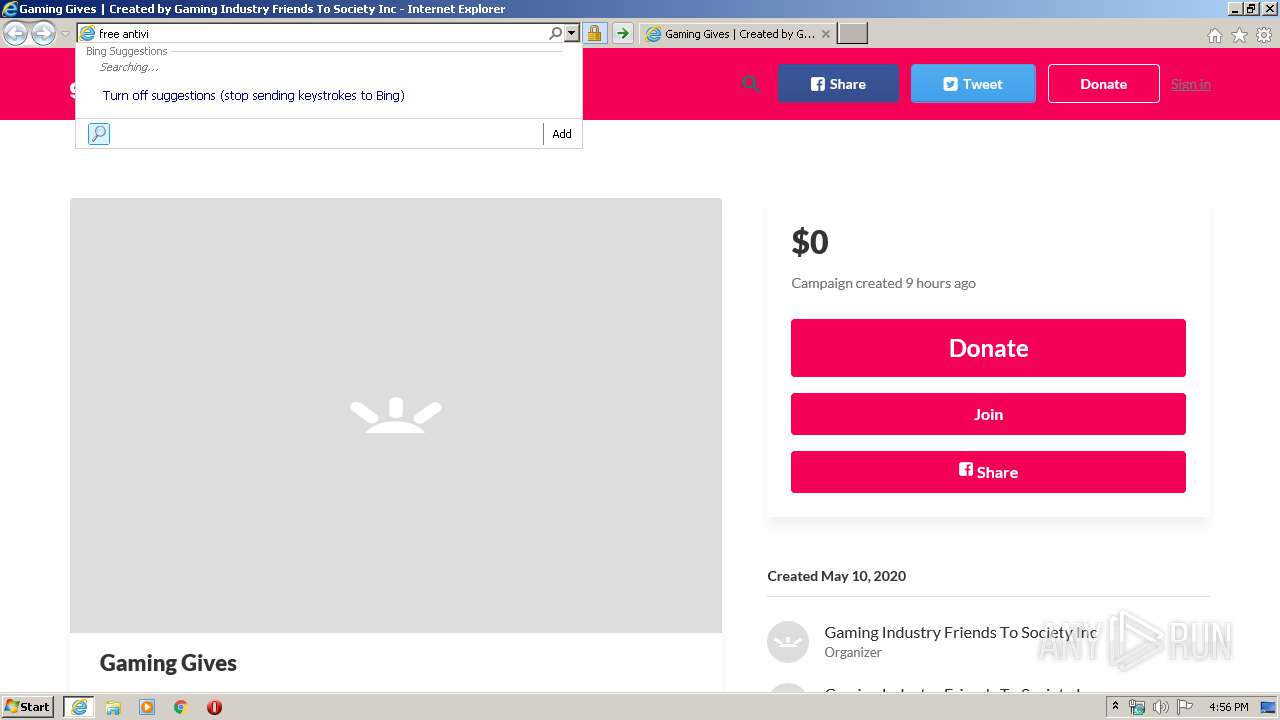Viewport: 1280px width, 720px height.
Task: Click the security lock icon
Action: tap(594, 33)
